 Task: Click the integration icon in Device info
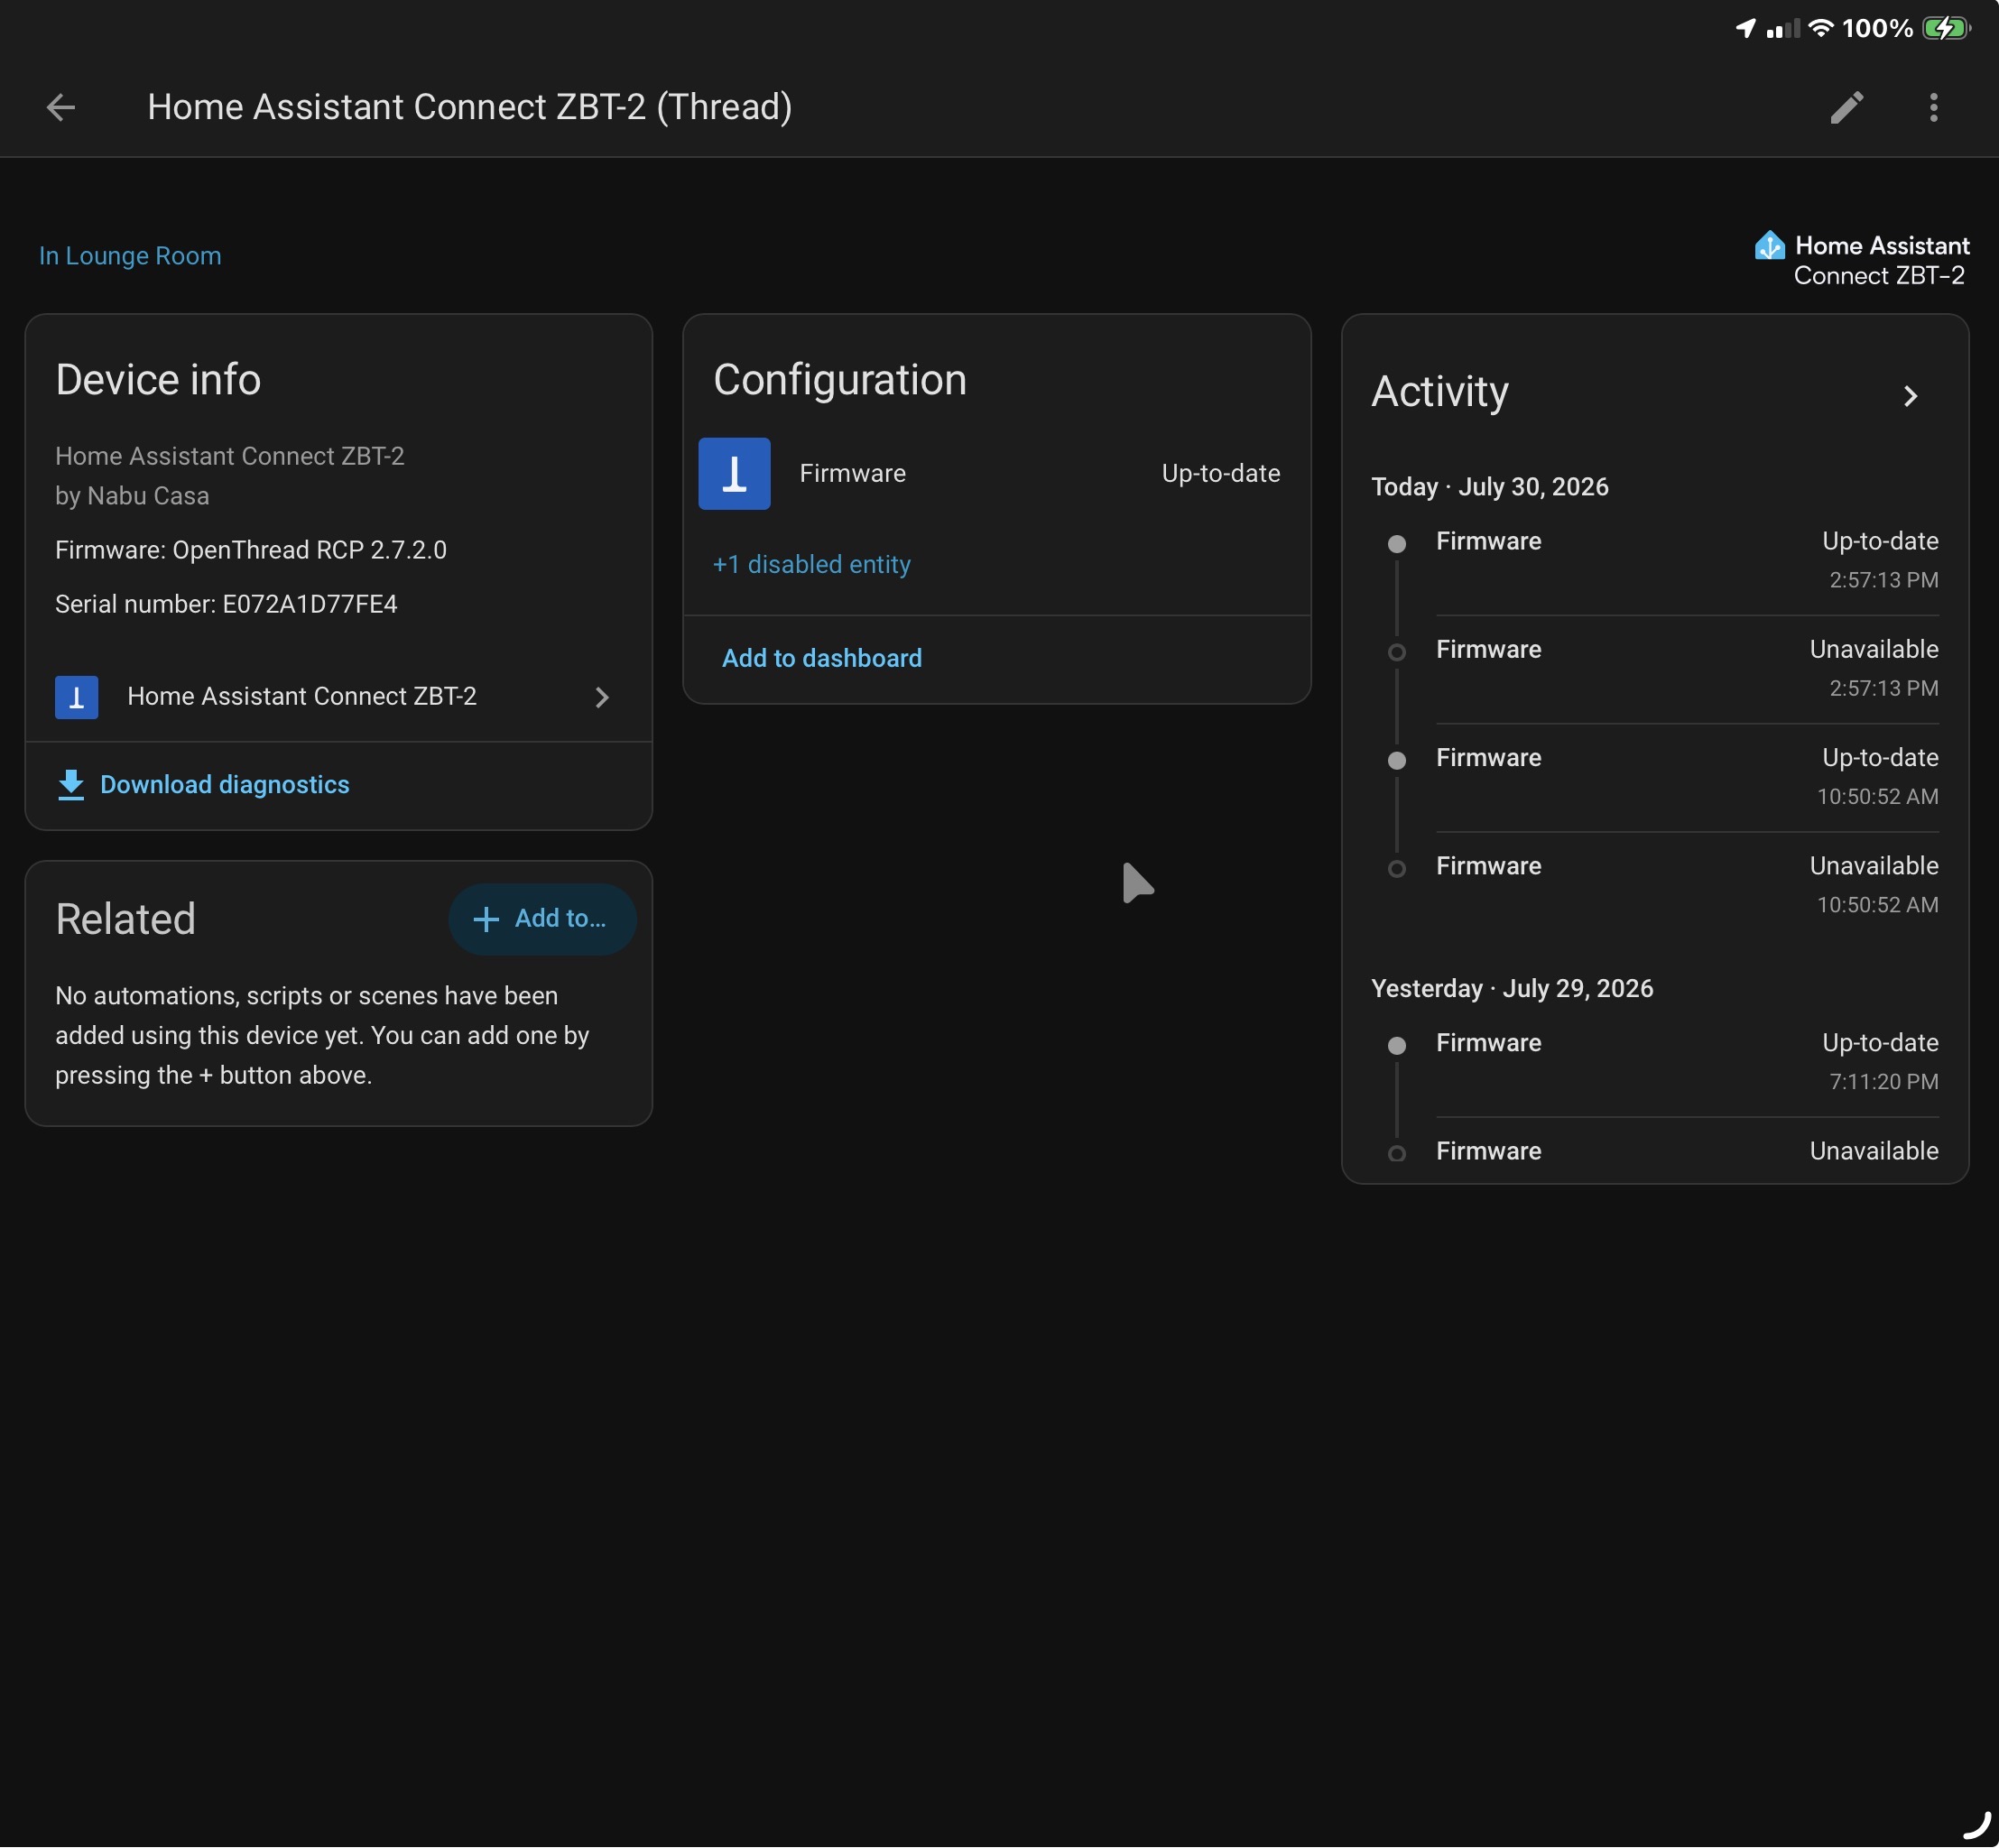[x=76, y=697]
